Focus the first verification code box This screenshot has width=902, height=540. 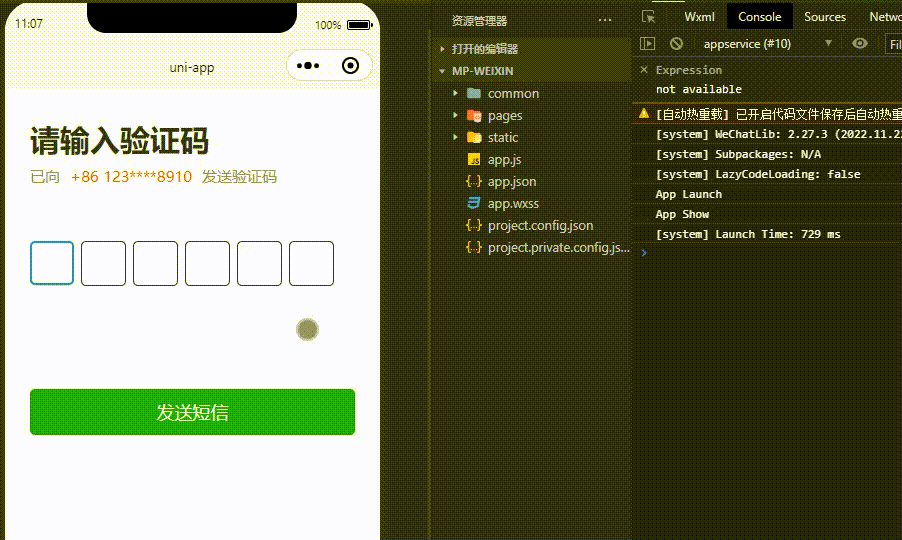[x=52, y=263]
